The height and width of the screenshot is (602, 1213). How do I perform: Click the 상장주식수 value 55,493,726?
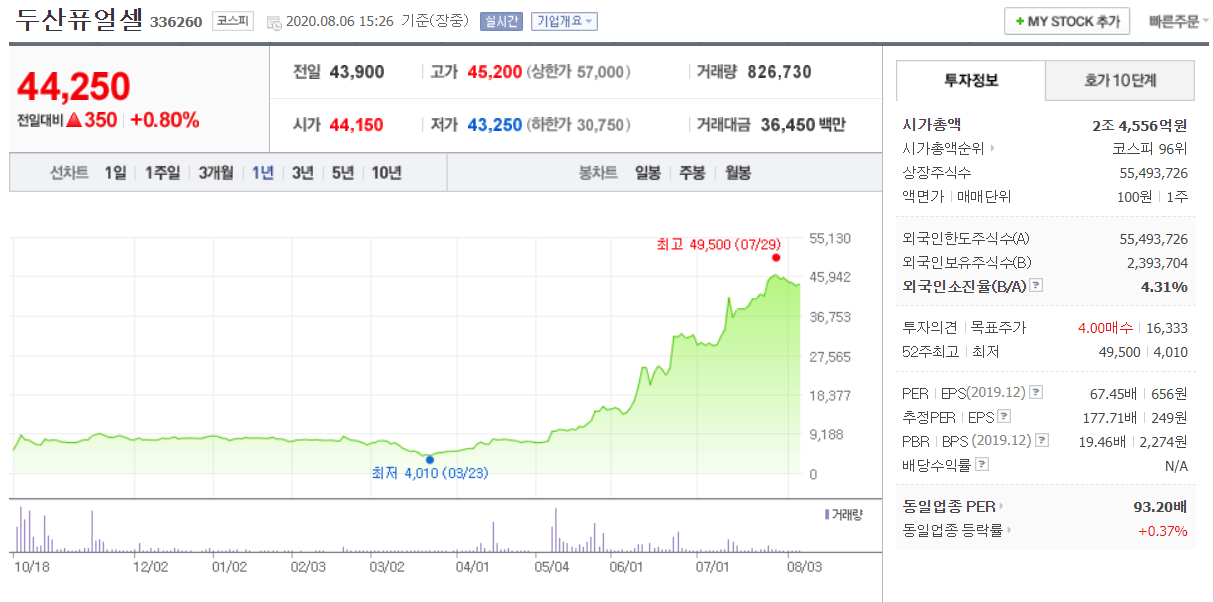click(1153, 173)
